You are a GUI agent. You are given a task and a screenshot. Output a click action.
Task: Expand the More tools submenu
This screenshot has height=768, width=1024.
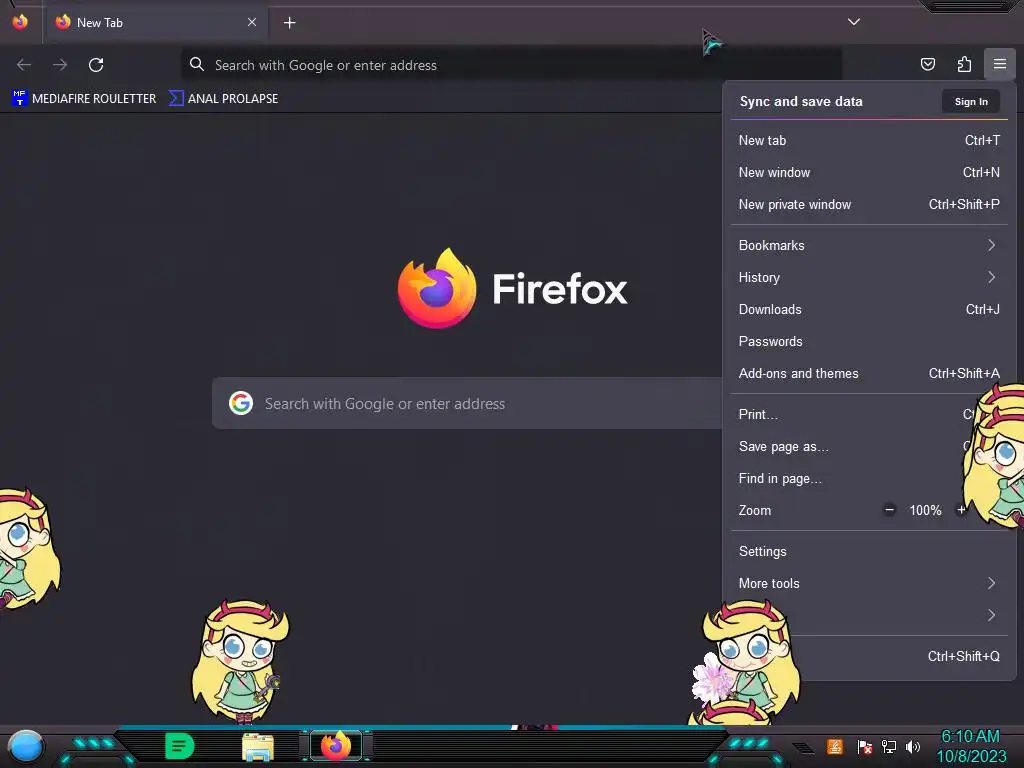[869, 583]
